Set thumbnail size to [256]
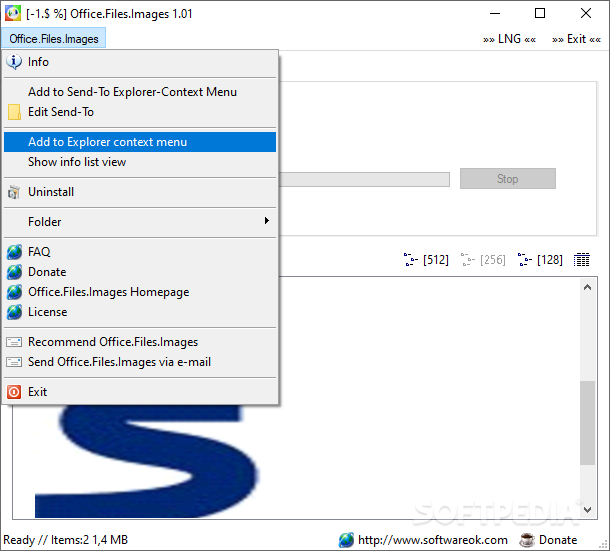Viewport: 610px width, 551px height. pos(483,260)
